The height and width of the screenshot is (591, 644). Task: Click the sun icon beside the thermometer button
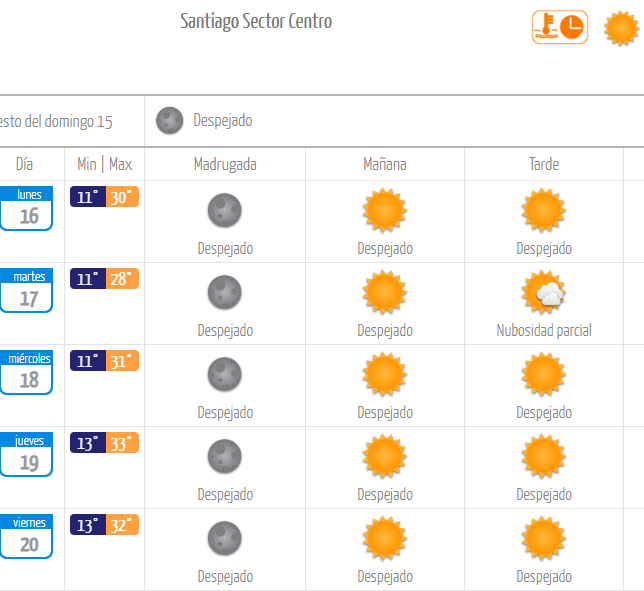[x=621, y=28]
